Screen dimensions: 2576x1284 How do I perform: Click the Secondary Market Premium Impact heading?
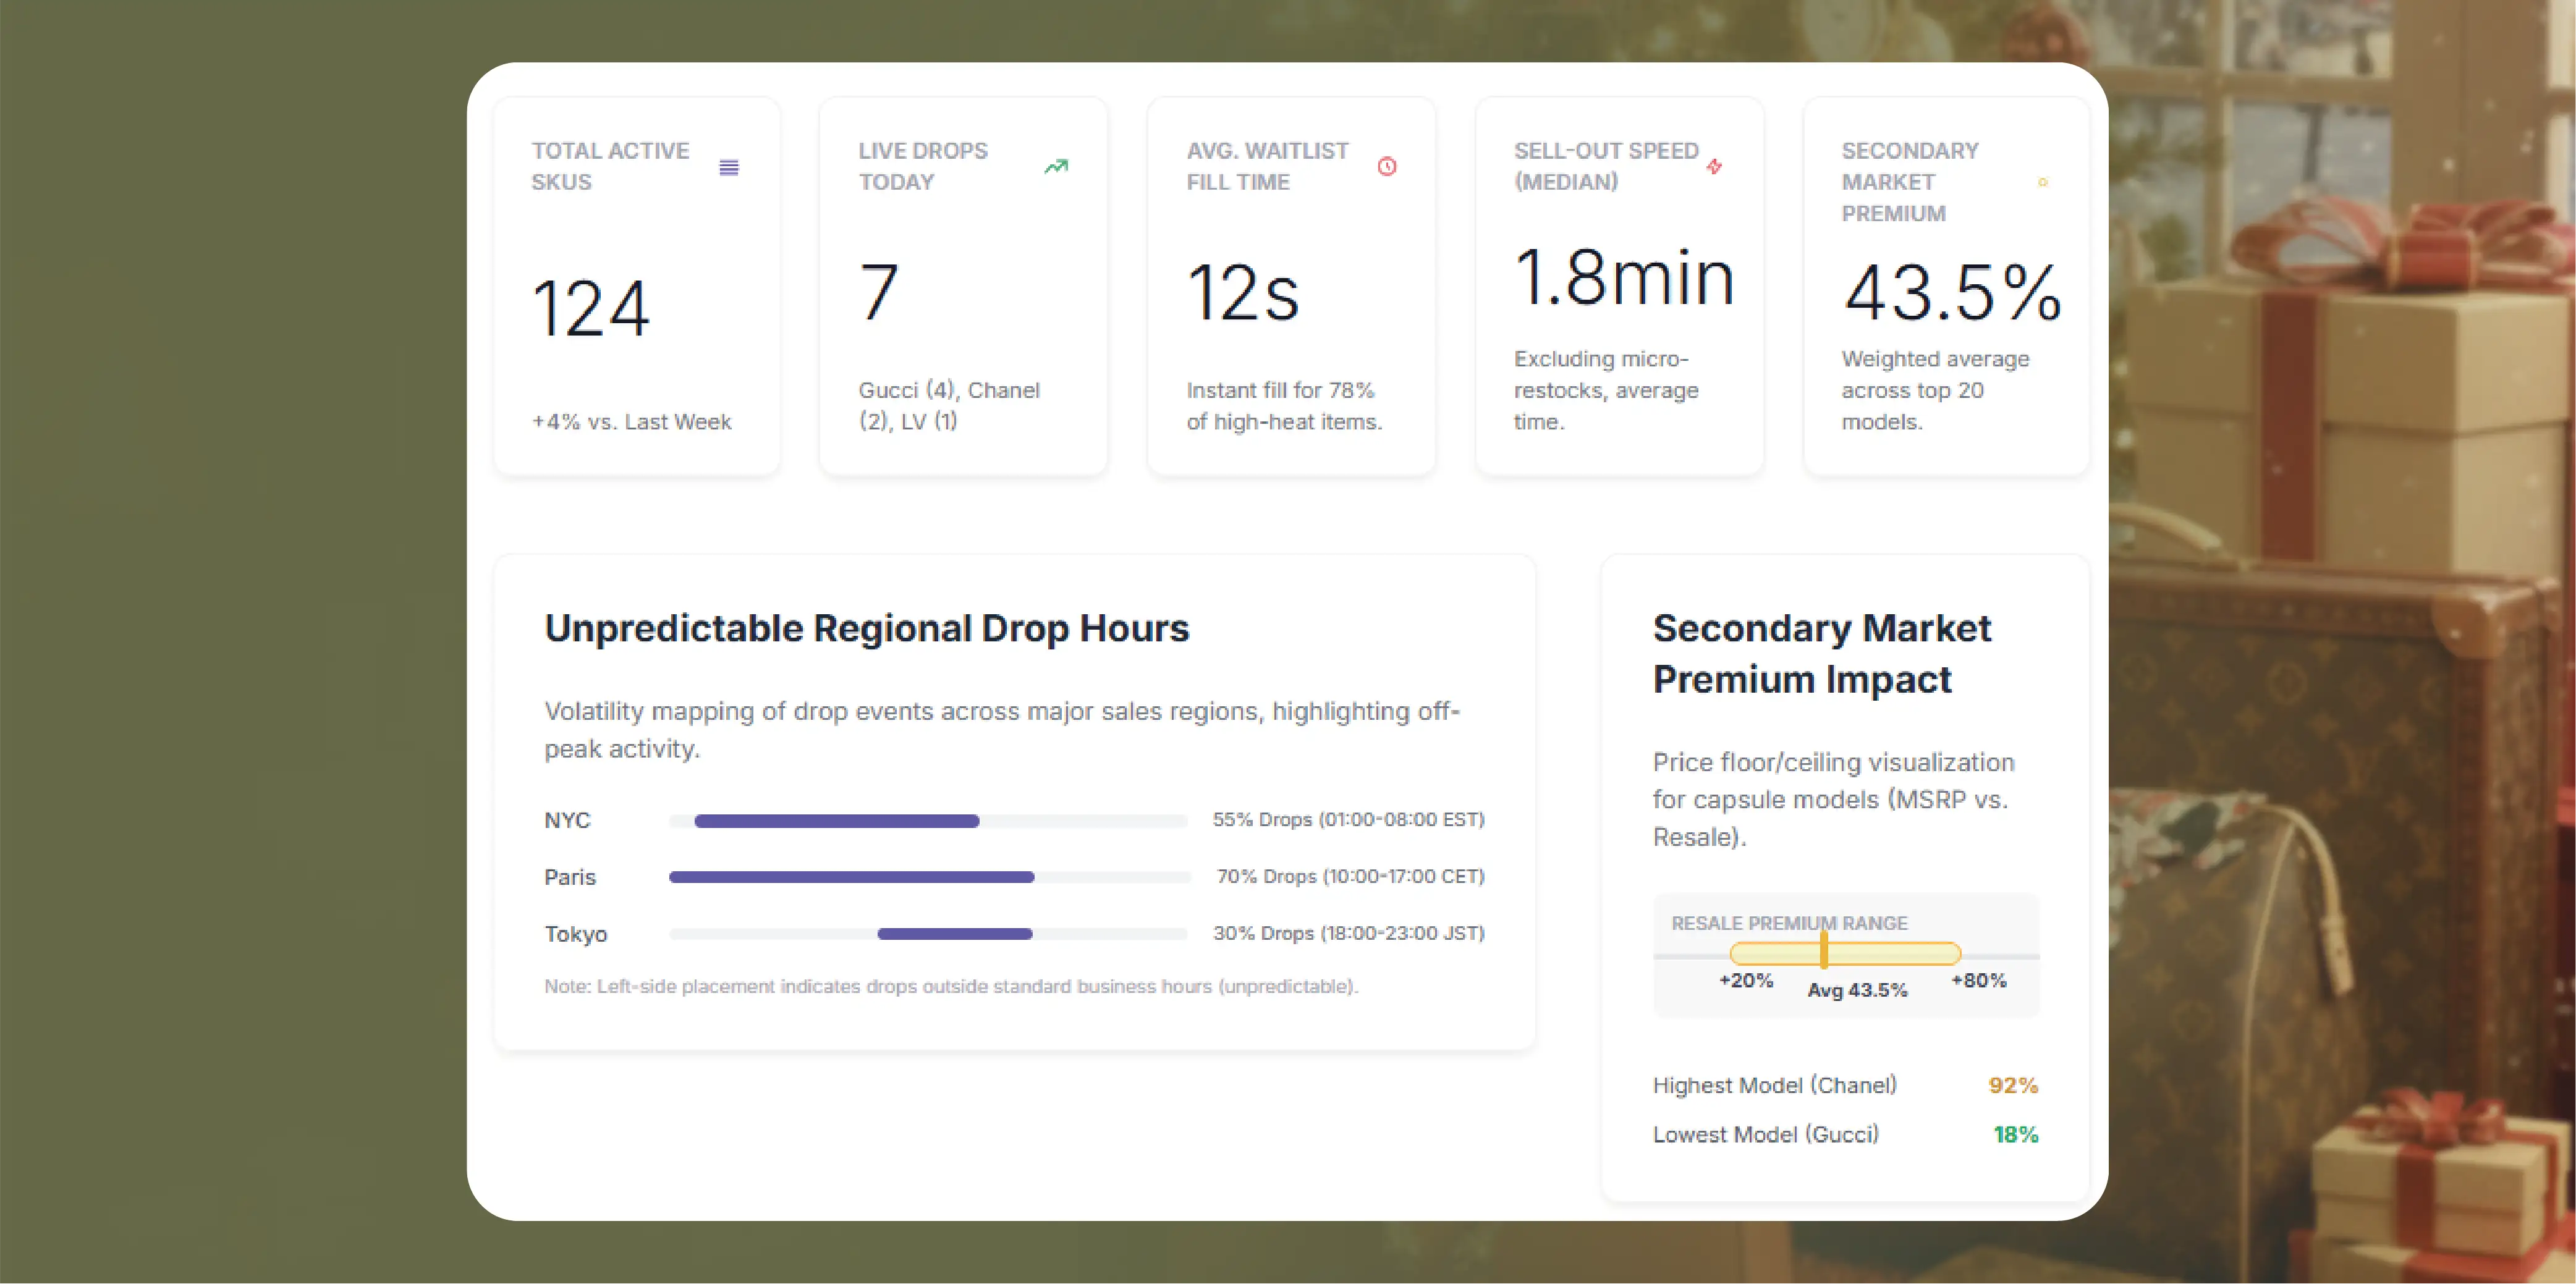[1821, 653]
